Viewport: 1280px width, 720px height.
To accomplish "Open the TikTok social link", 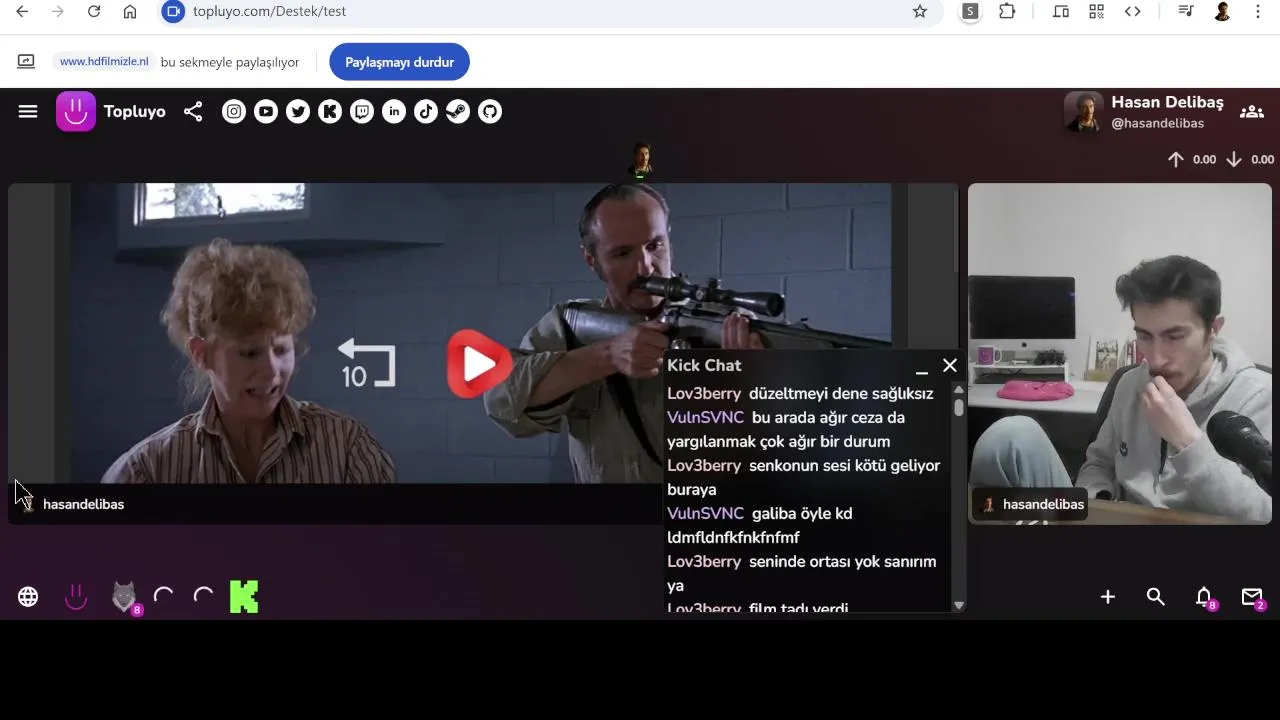I will click(426, 112).
